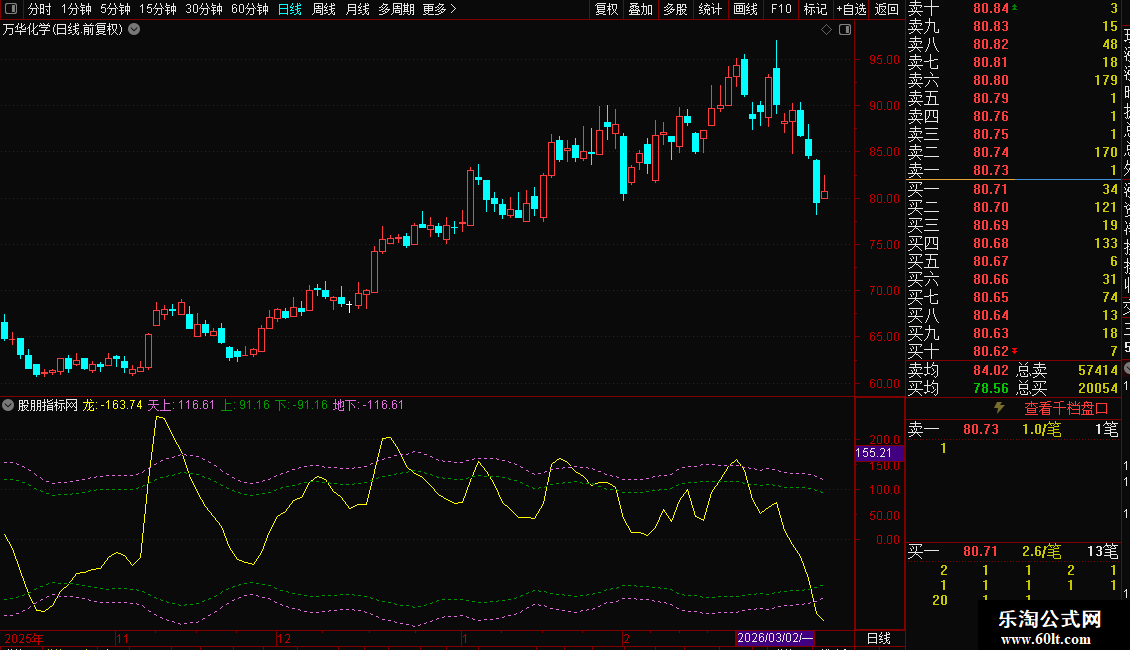Screen dimensions: 1130x650
Task: Click the 2025年 label on time axis
Action: point(24,638)
